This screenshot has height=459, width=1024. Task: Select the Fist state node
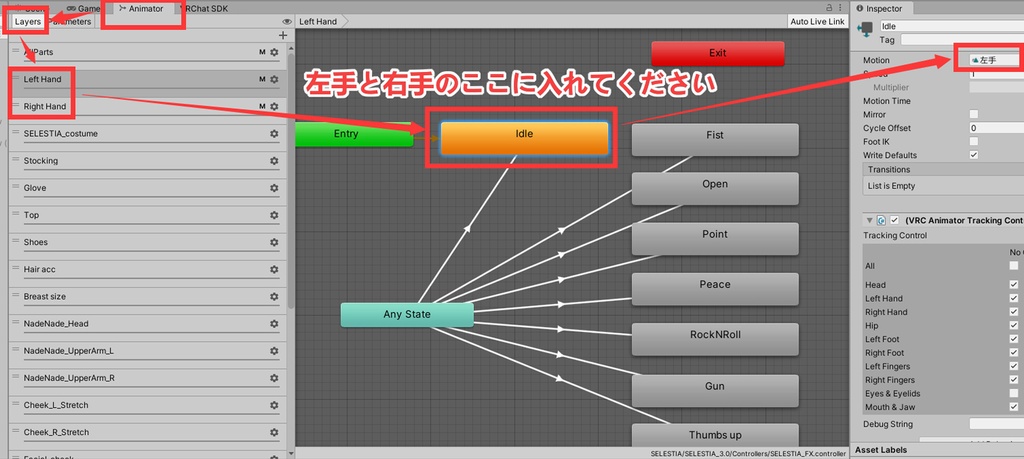pyautogui.click(x=714, y=139)
